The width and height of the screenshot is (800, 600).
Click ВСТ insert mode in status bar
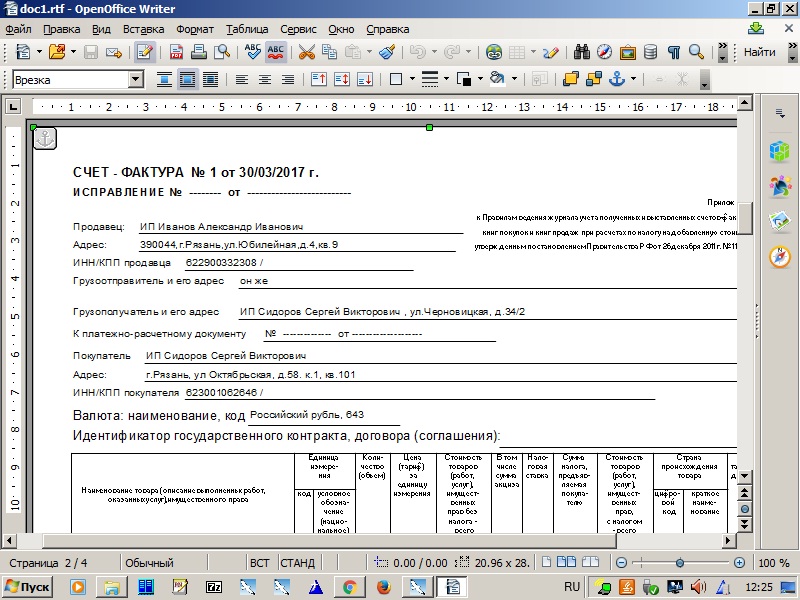tap(260, 563)
